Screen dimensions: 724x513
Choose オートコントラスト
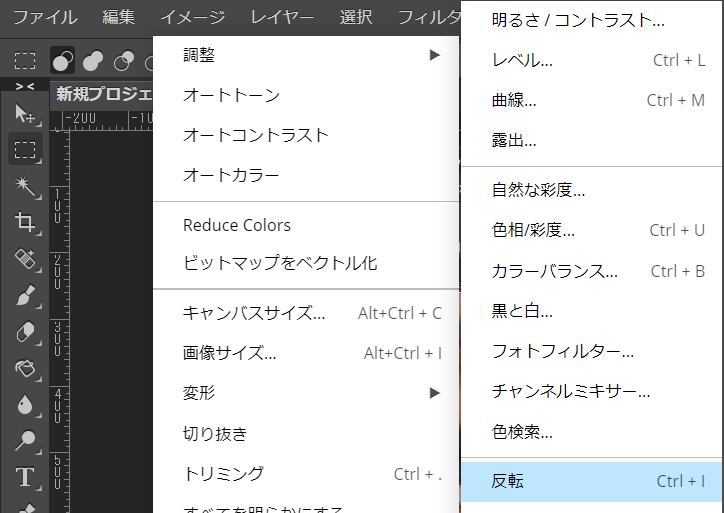[307, 135]
